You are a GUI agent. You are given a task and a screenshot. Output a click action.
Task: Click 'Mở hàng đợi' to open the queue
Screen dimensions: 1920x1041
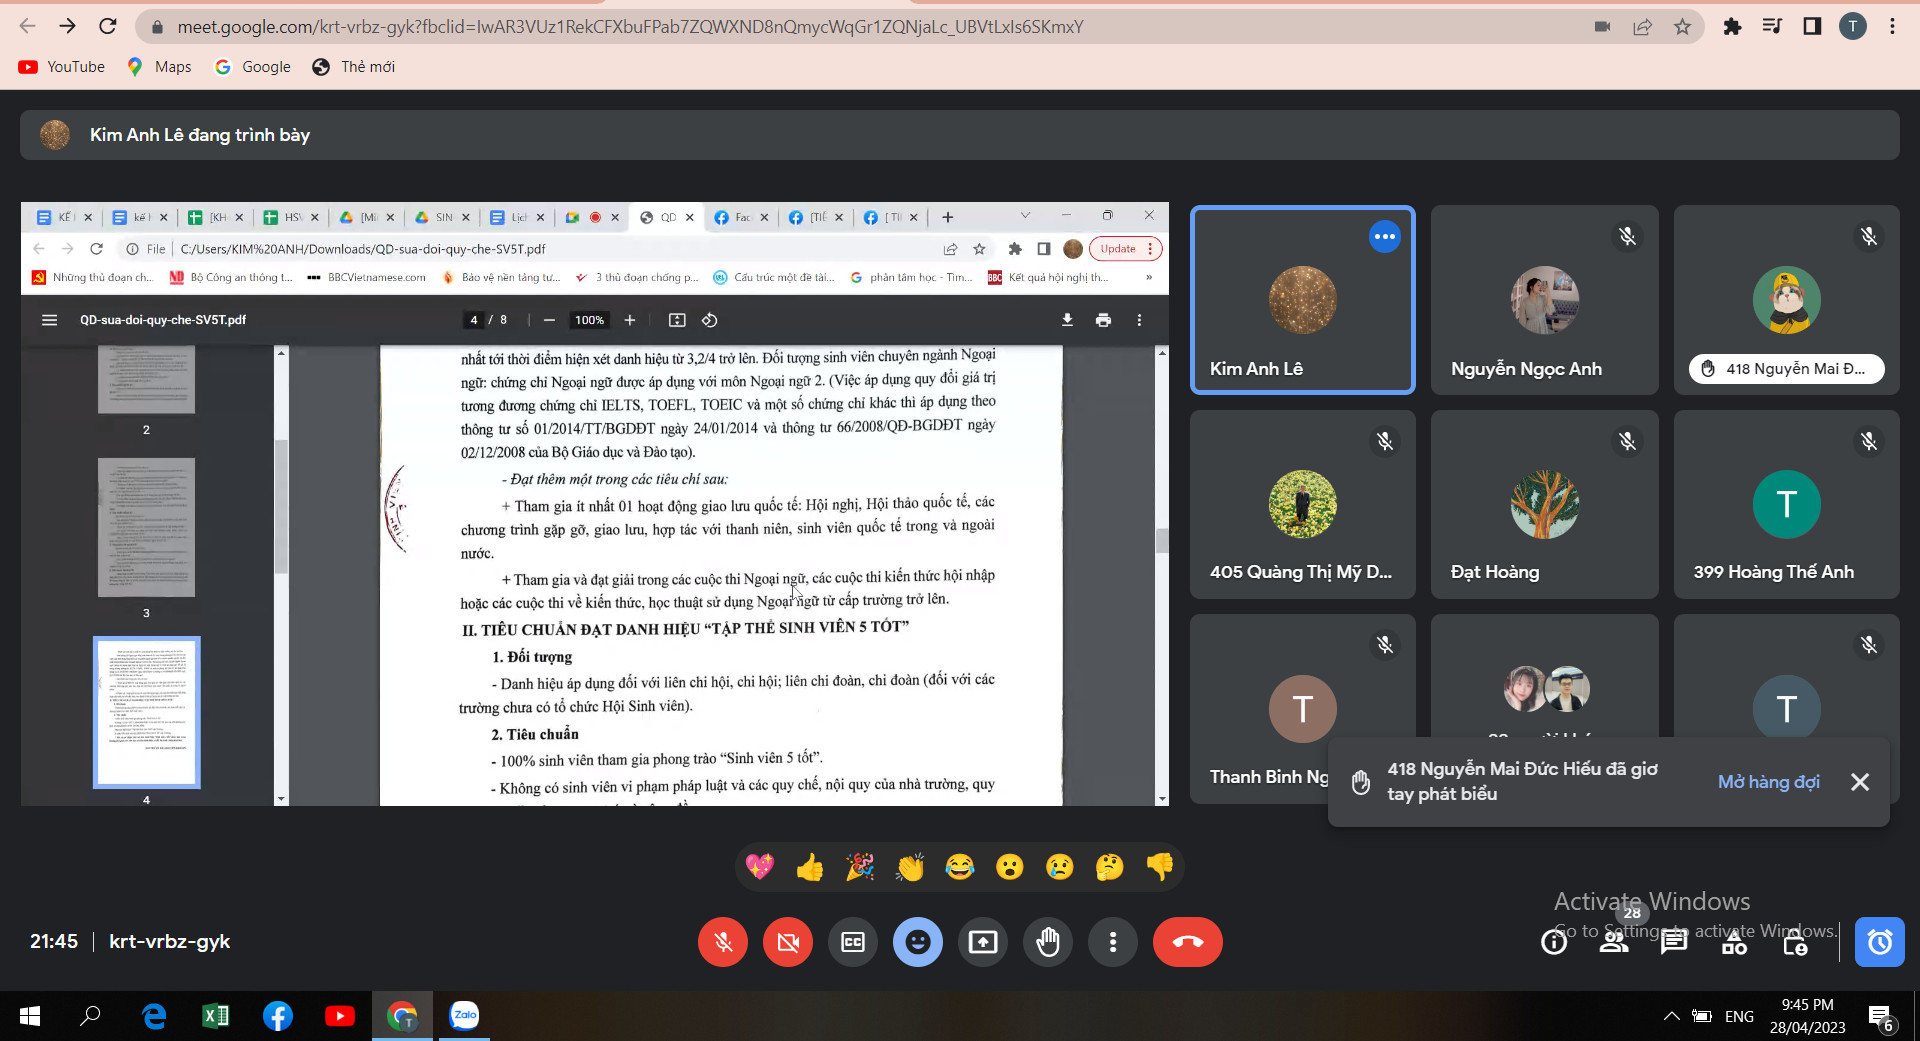tap(1768, 782)
